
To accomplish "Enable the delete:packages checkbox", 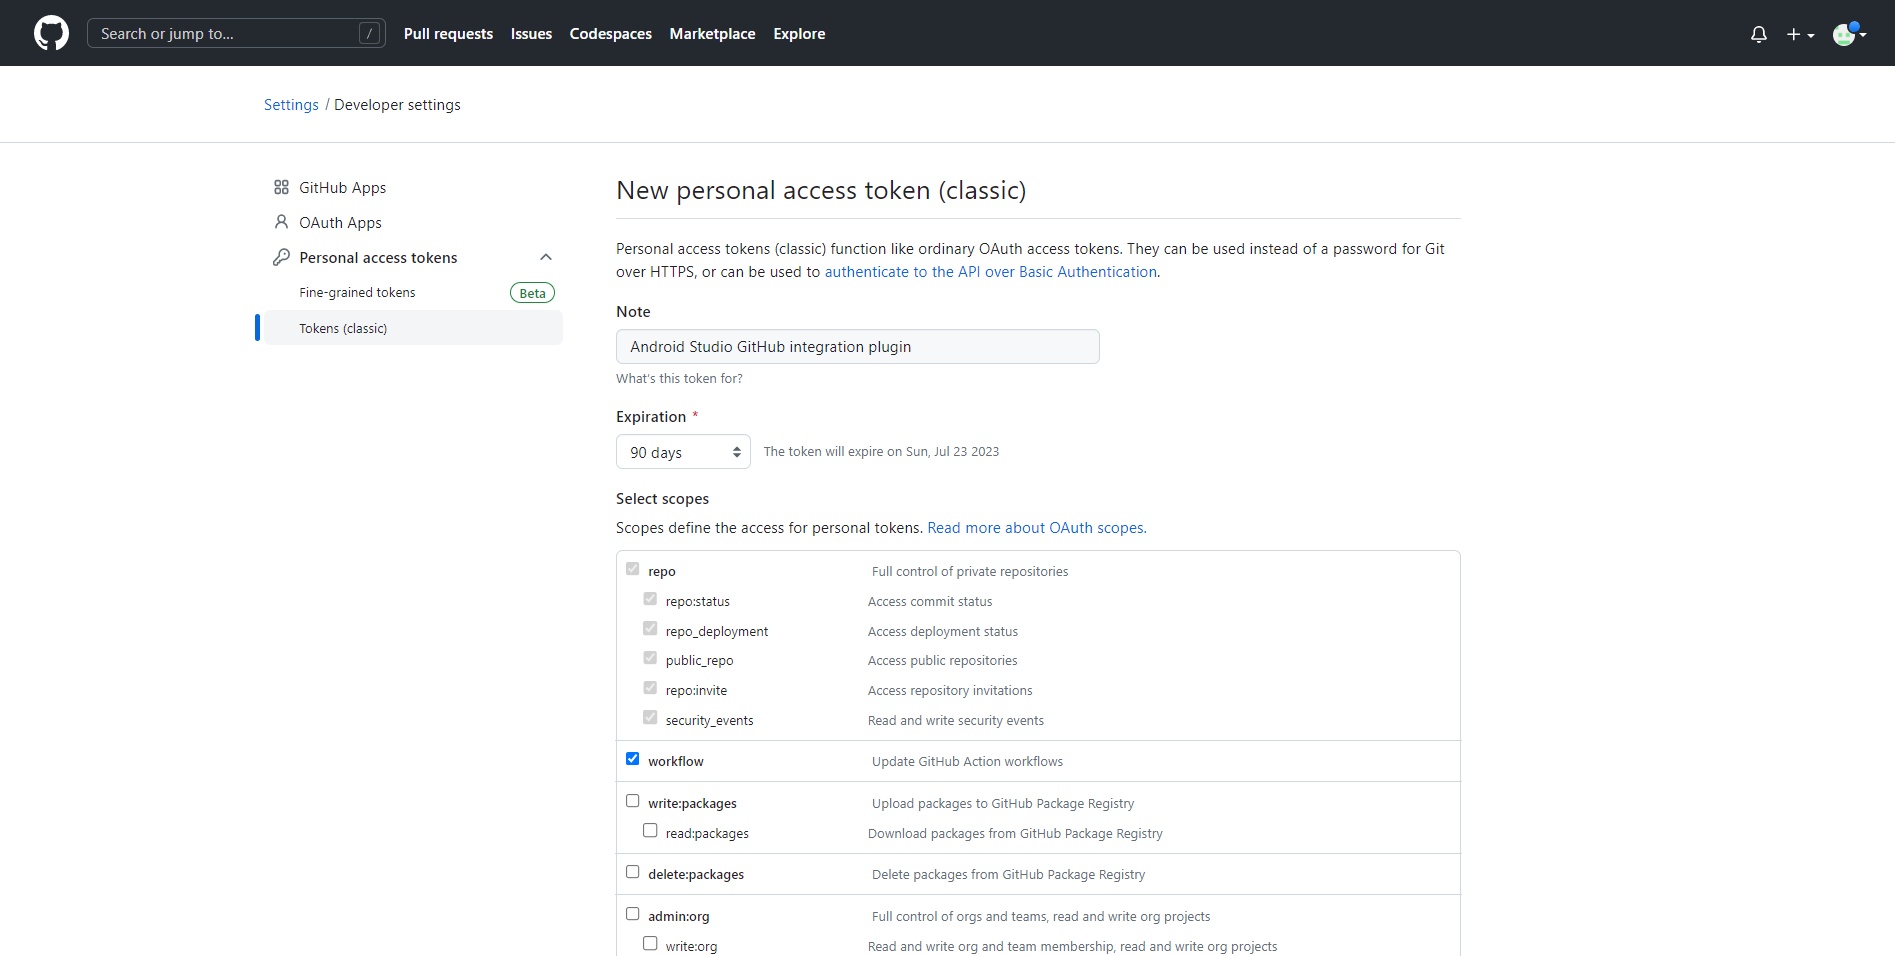I will [x=632, y=872].
